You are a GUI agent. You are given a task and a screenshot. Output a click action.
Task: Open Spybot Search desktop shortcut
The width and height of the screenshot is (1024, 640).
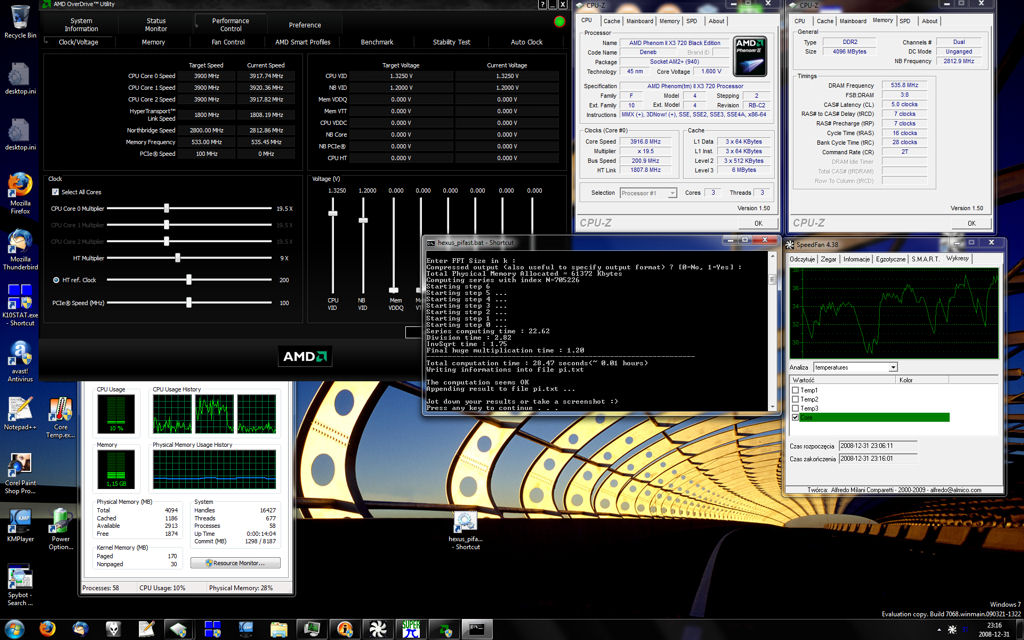click(20, 586)
